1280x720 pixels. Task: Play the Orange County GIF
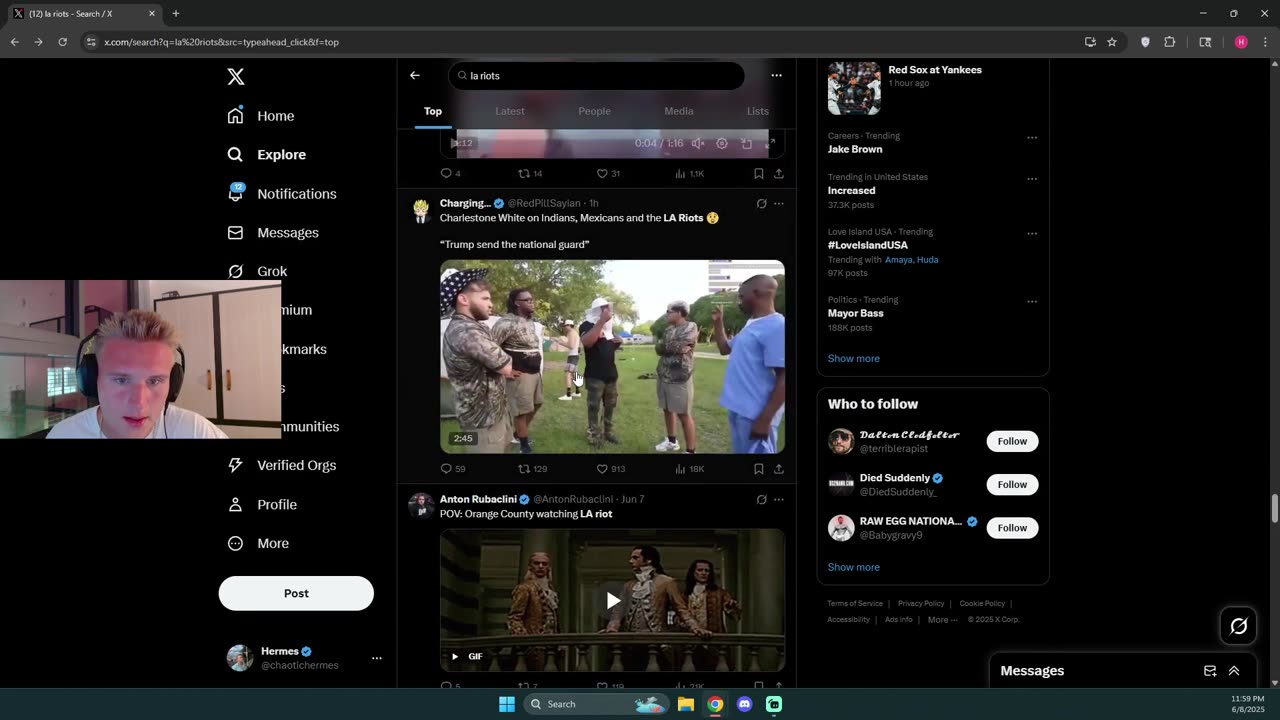click(x=612, y=600)
